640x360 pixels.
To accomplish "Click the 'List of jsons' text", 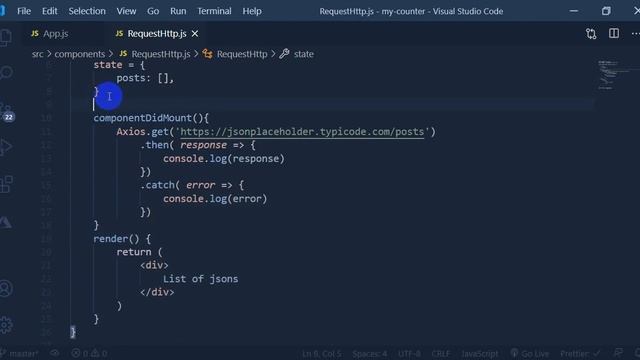I will (x=200, y=279).
